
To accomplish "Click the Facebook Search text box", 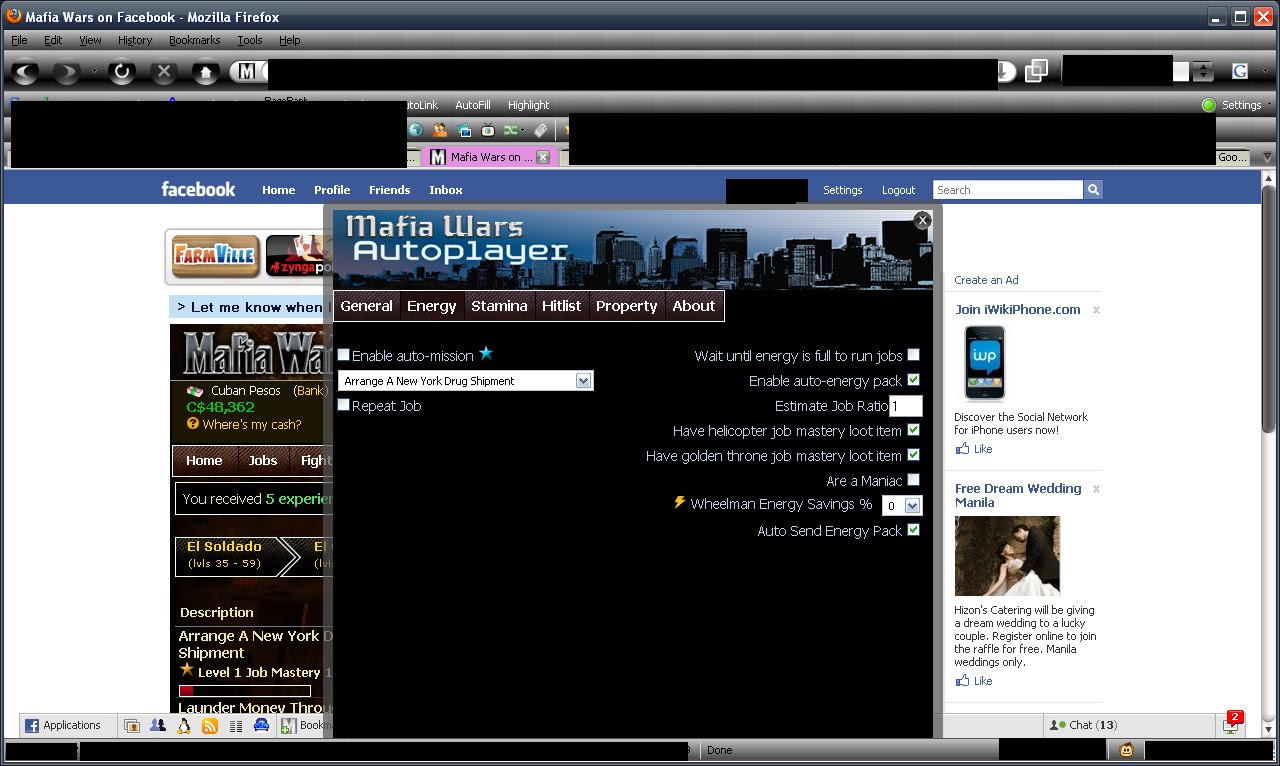I will point(1008,190).
